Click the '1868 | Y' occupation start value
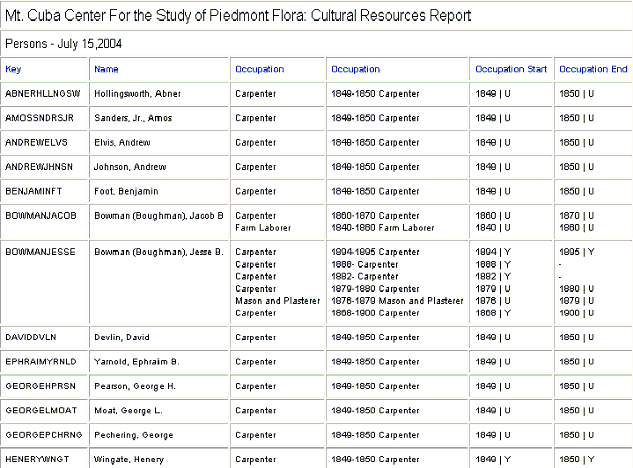The height and width of the screenshot is (468, 633). (x=493, y=313)
